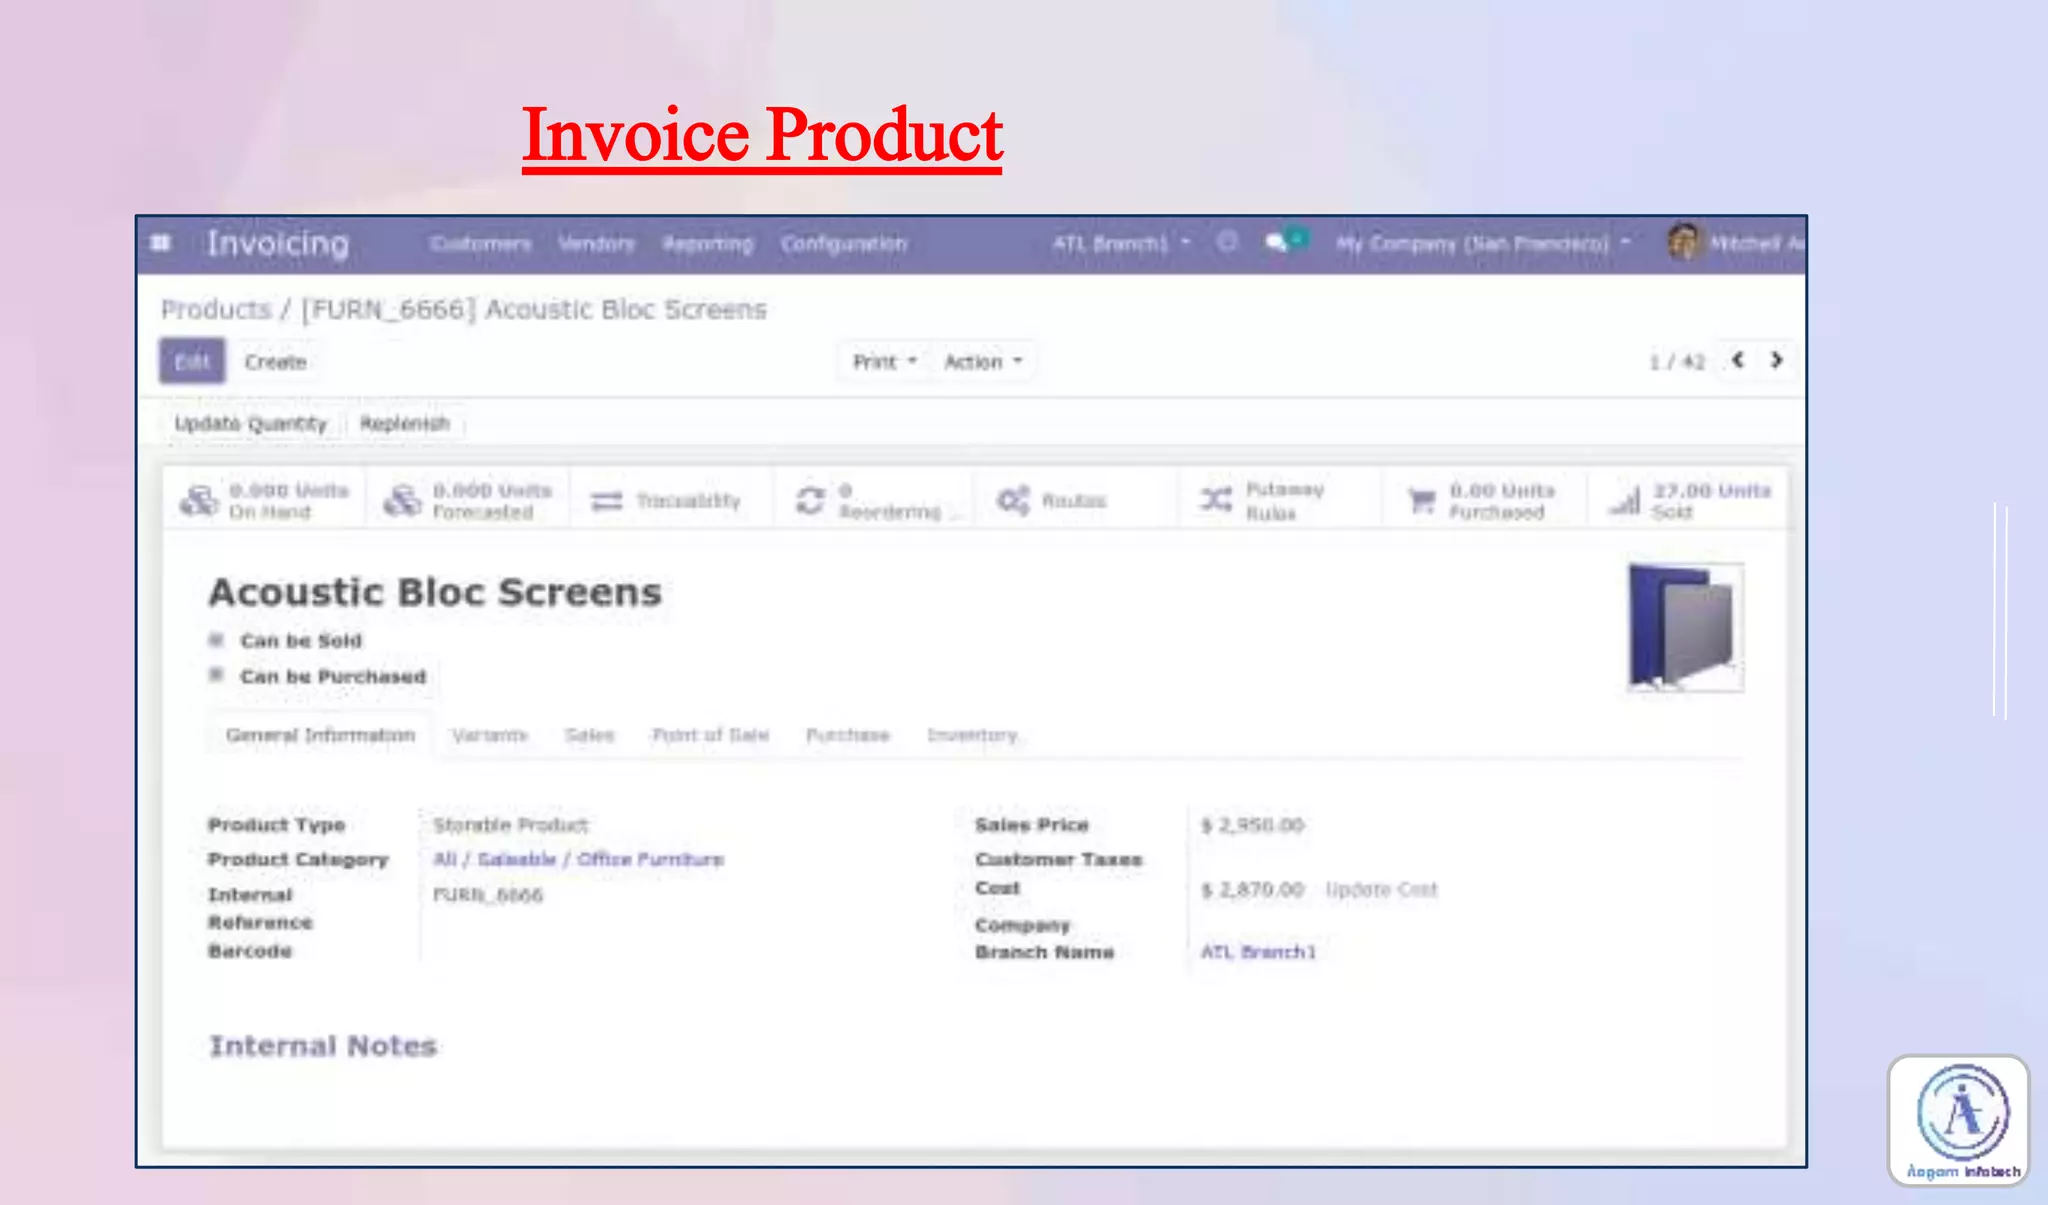Image resolution: width=2048 pixels, height=1205 pixels.
Task: Click Update Quantity button
Action: (x=251, y=423)
